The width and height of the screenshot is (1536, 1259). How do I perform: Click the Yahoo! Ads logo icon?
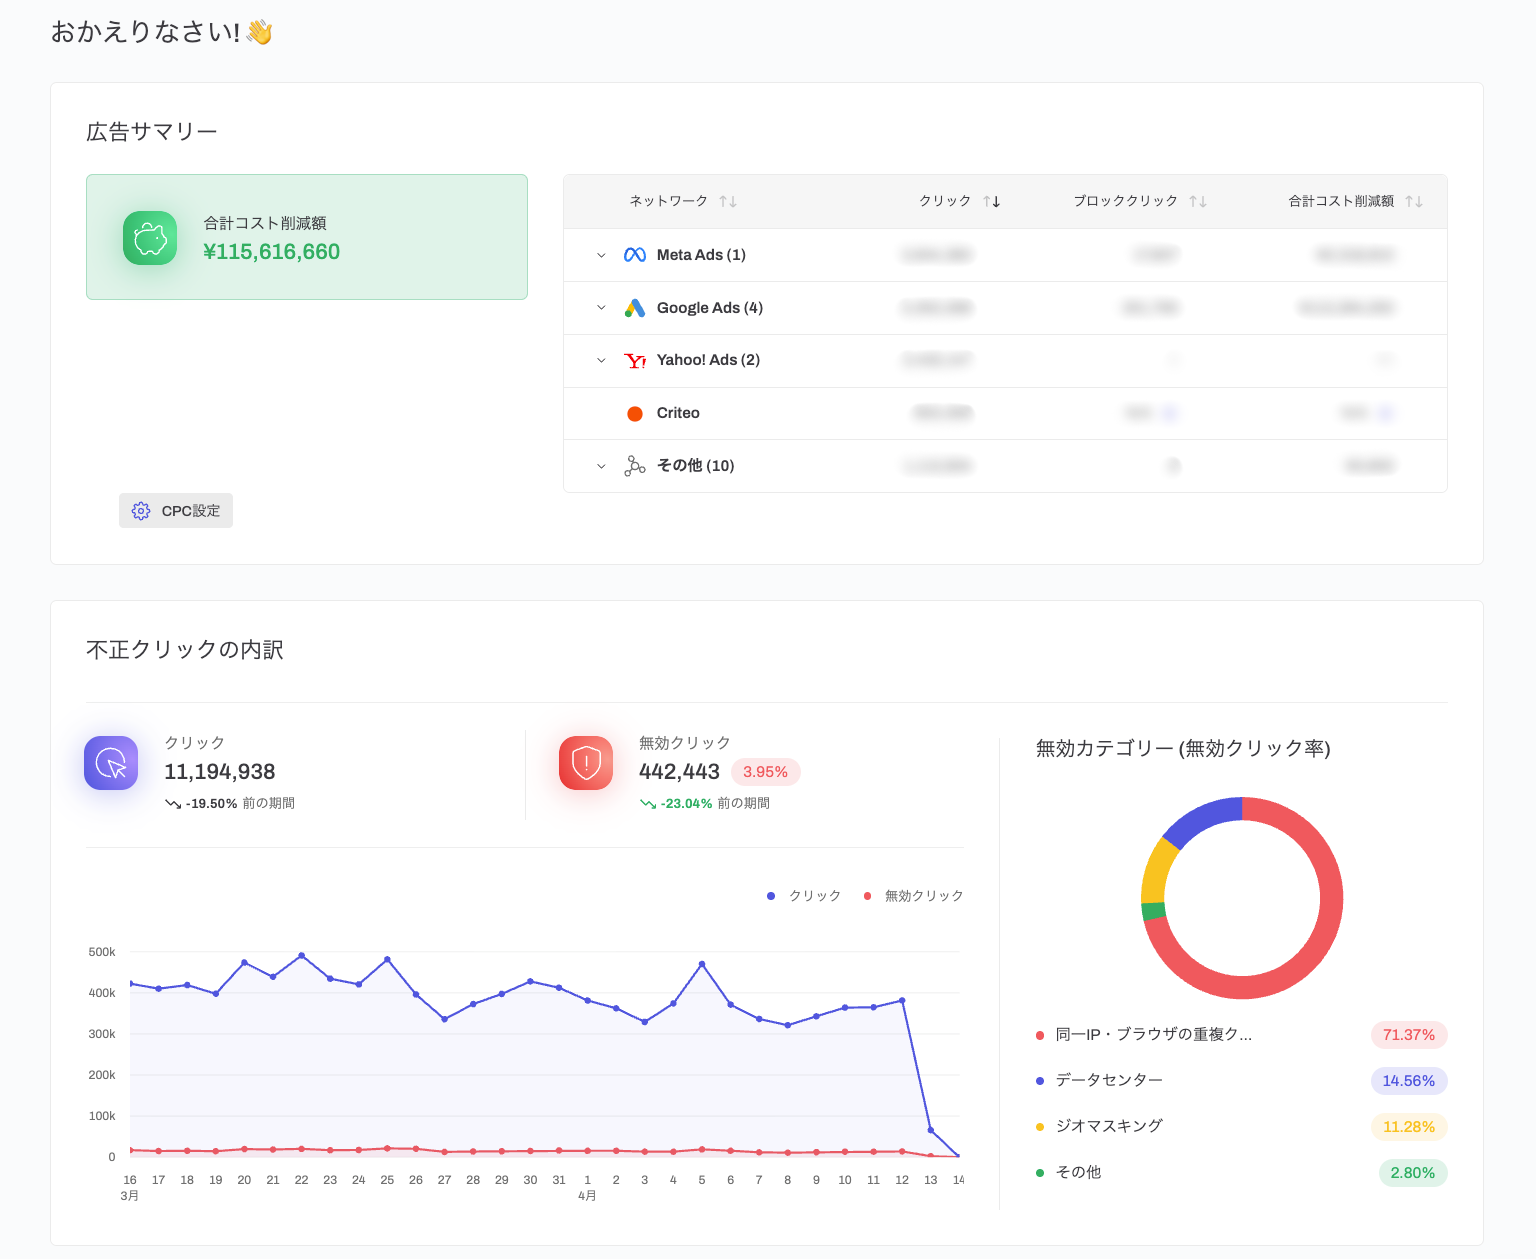635,361
